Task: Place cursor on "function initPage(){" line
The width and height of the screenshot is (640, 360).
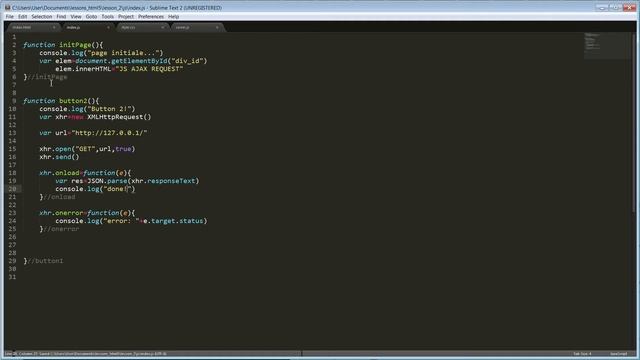Action: point(63,45)
